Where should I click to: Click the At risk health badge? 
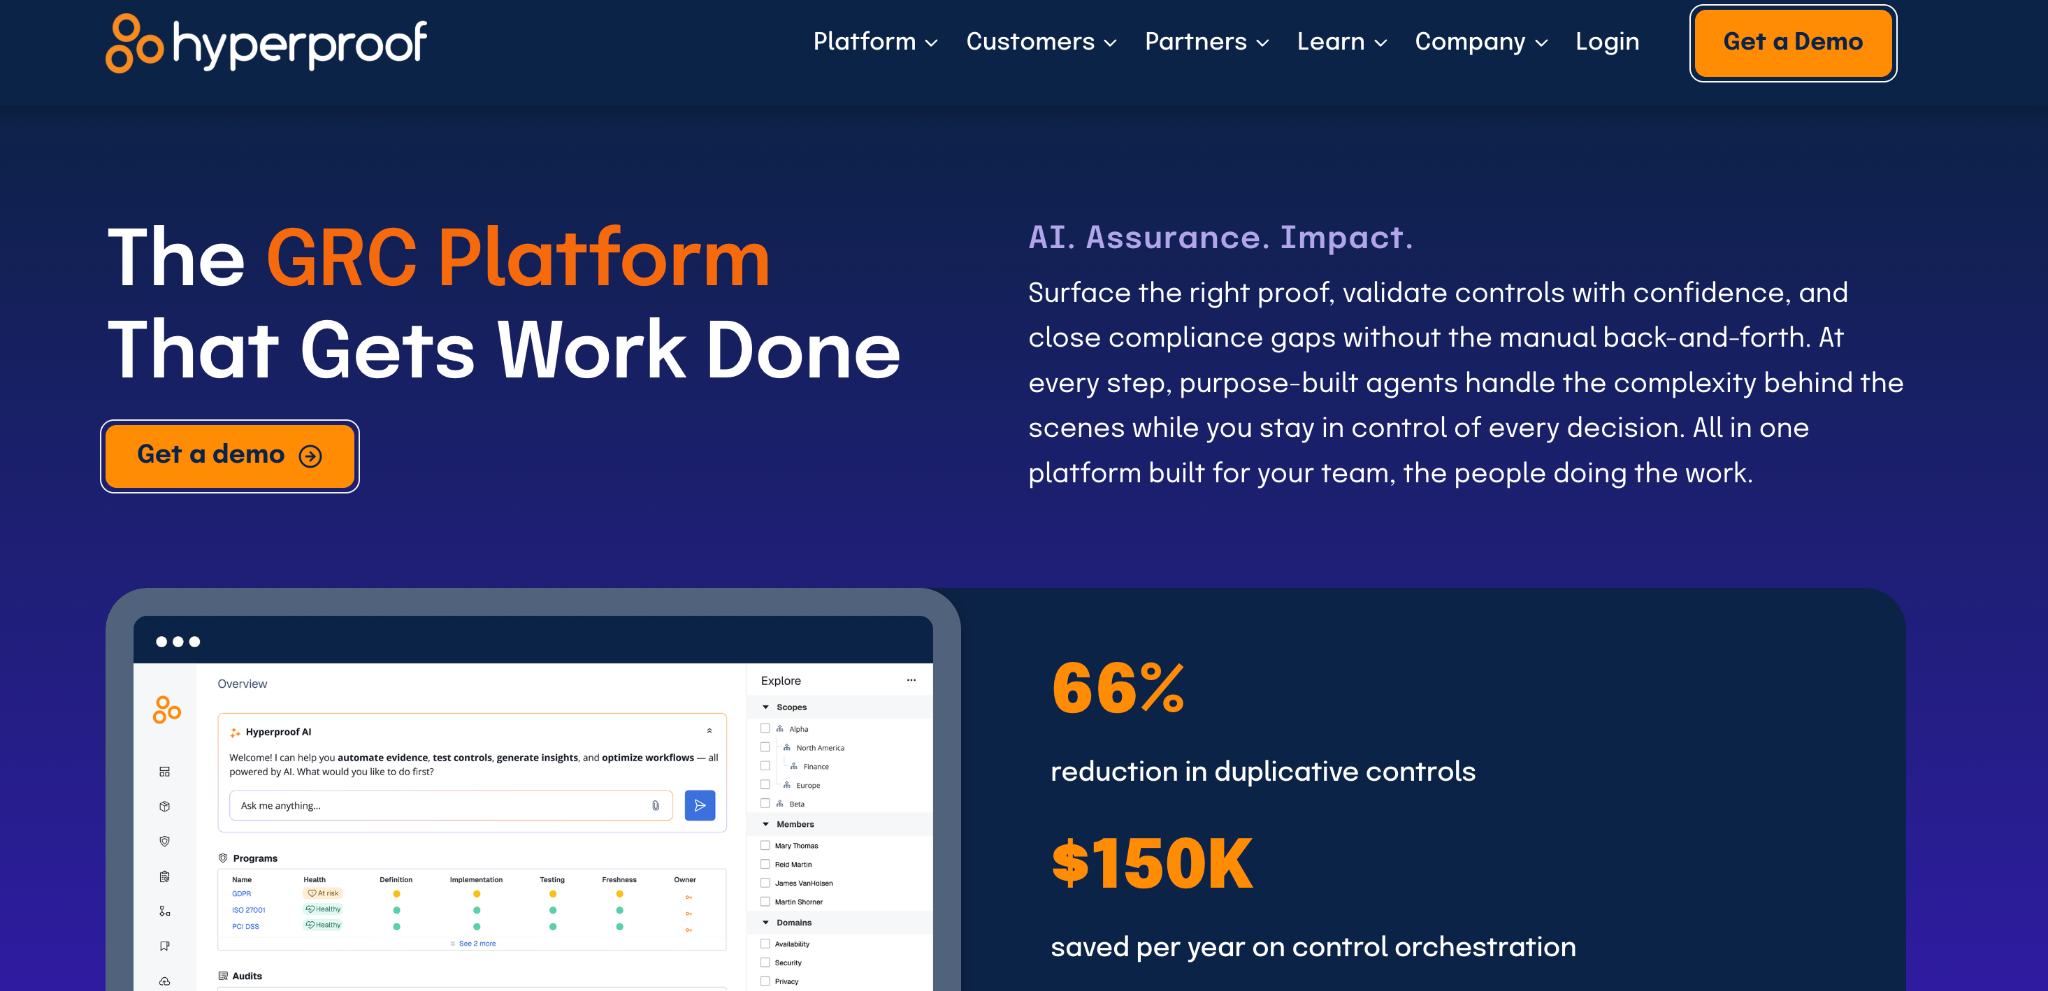click(x=323, y=893)
